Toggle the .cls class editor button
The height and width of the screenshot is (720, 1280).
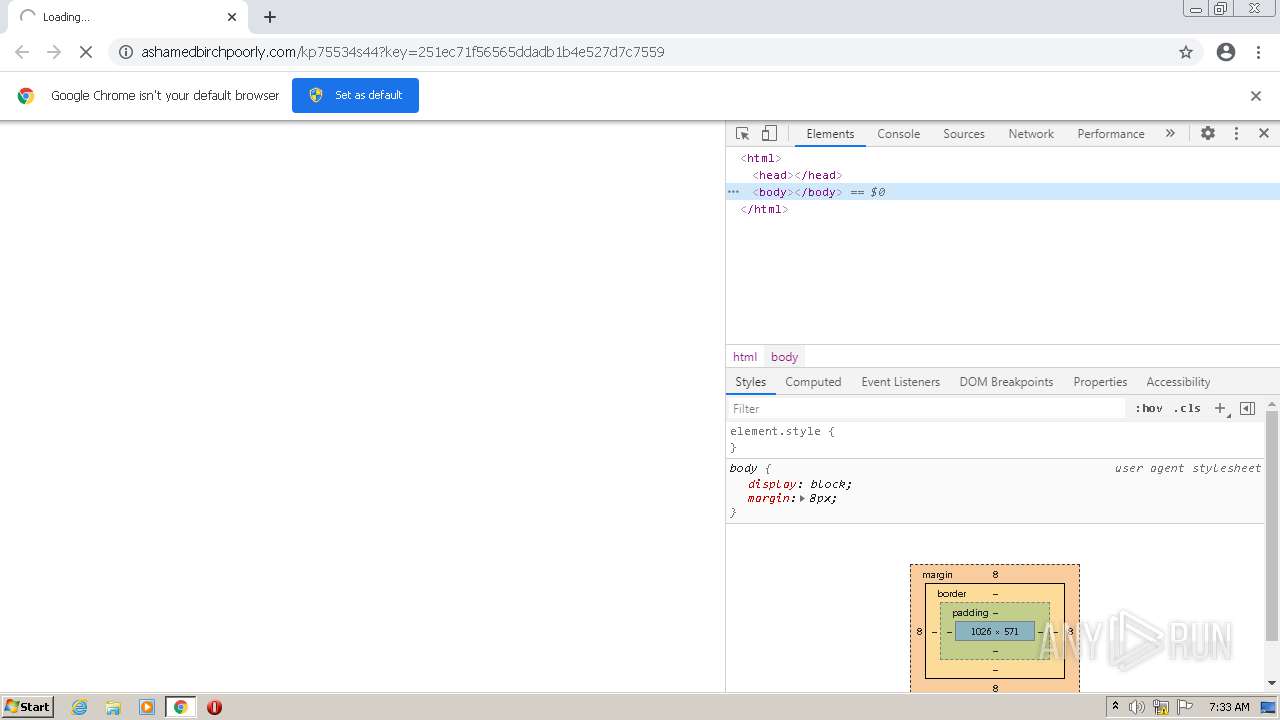[x=1187, y=408]
